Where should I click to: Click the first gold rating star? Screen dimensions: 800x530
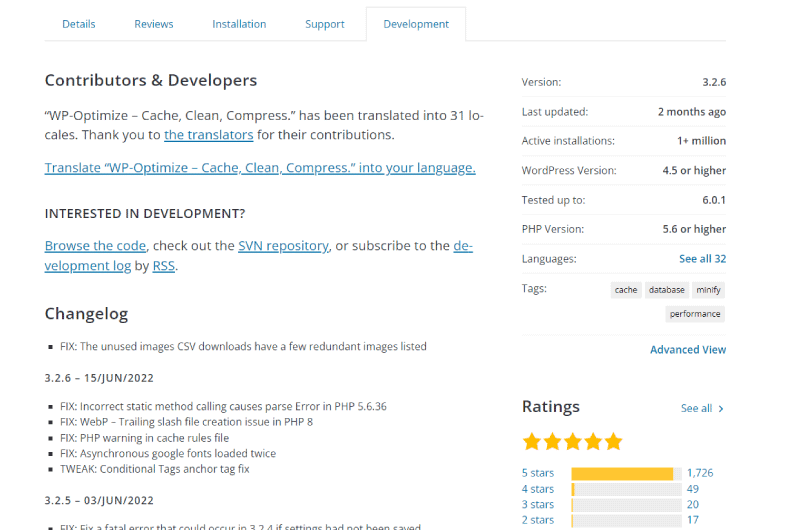point(532,441)
